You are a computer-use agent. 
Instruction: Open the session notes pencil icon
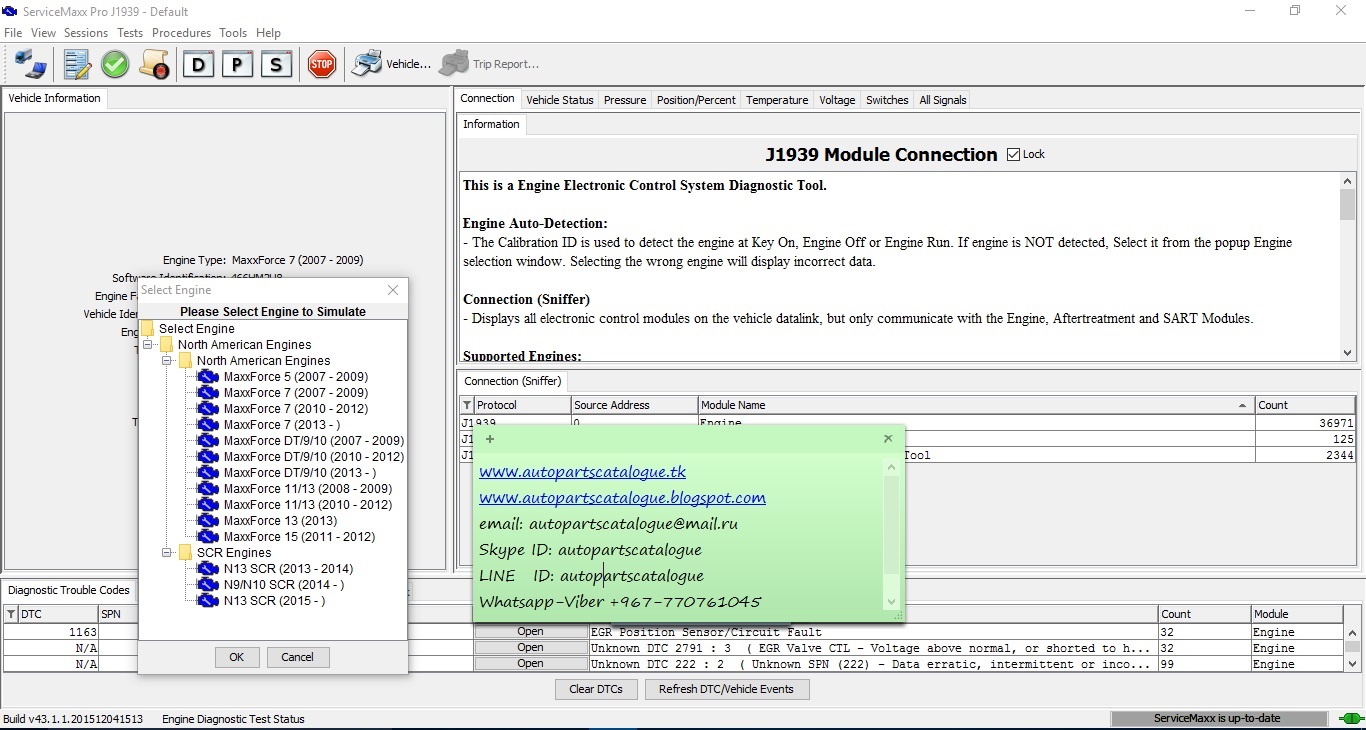77,64
